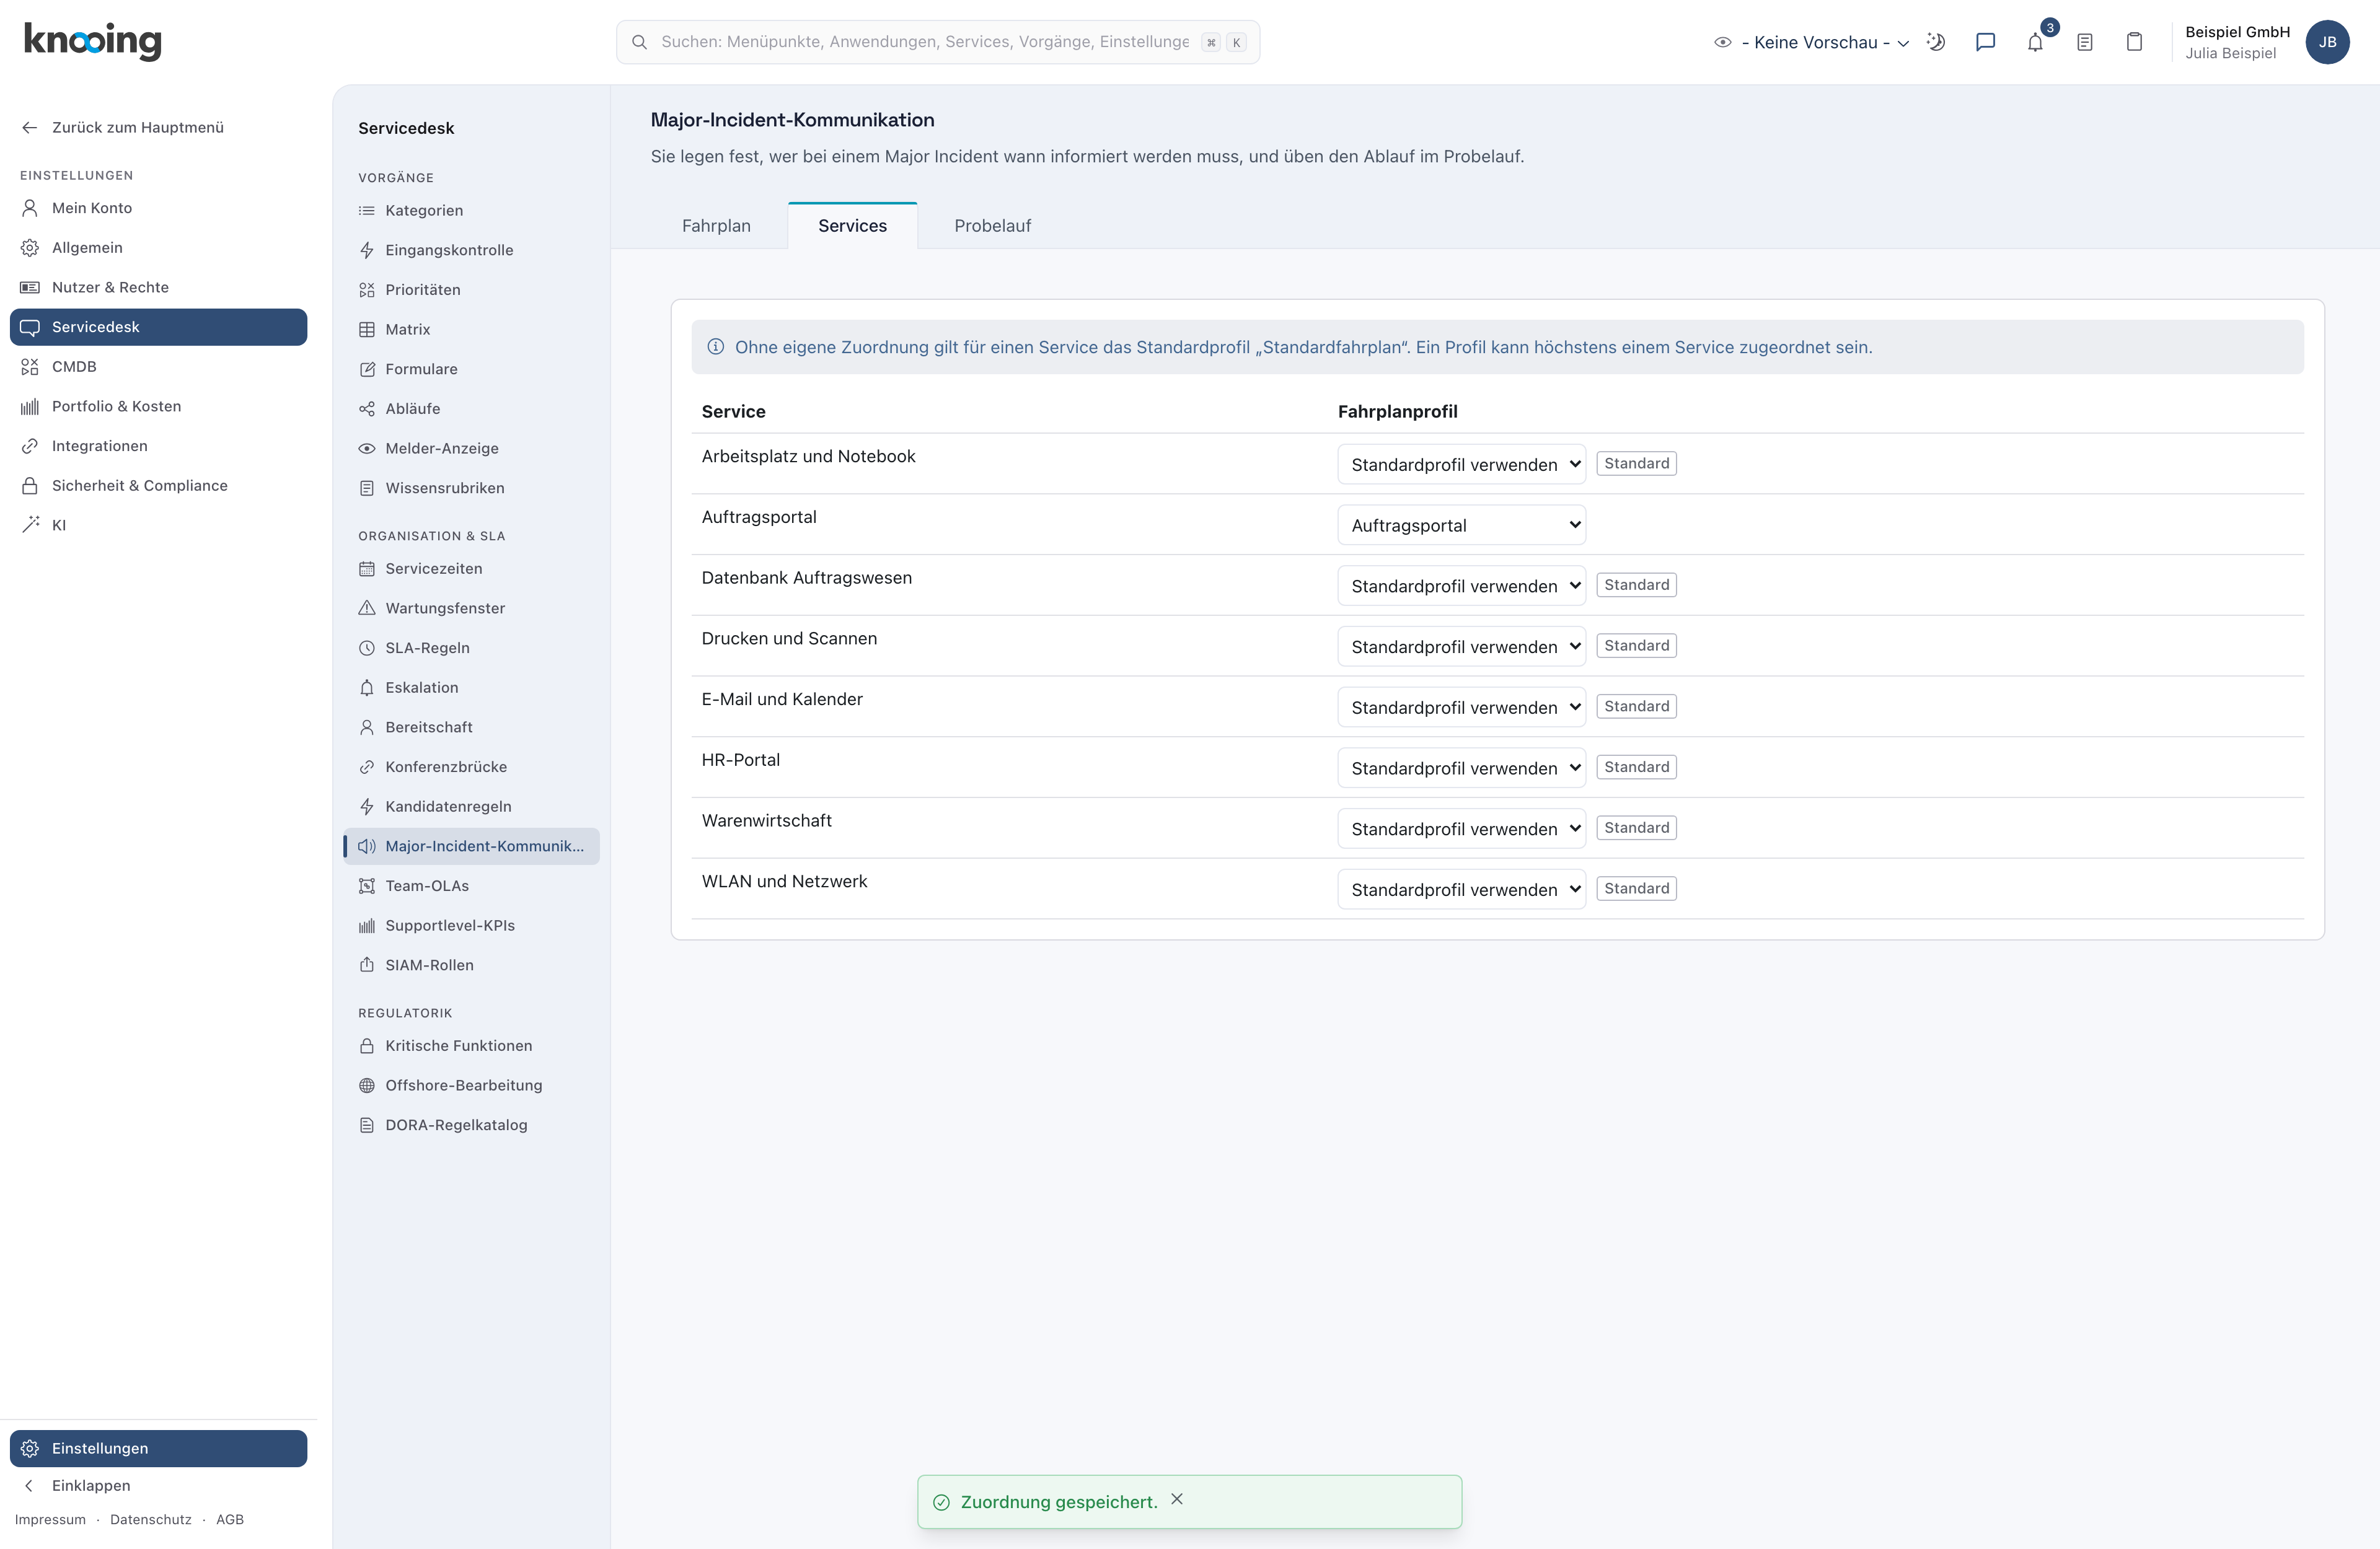Click the Standard badge in WLAN und Netzwerk row
The width and height of the screenshot is (2380, 1549).
pos(1636,888)
